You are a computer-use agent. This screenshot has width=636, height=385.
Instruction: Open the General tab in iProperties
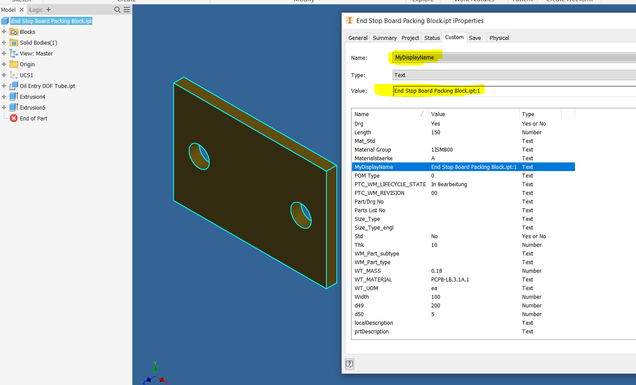pos(358,38)
